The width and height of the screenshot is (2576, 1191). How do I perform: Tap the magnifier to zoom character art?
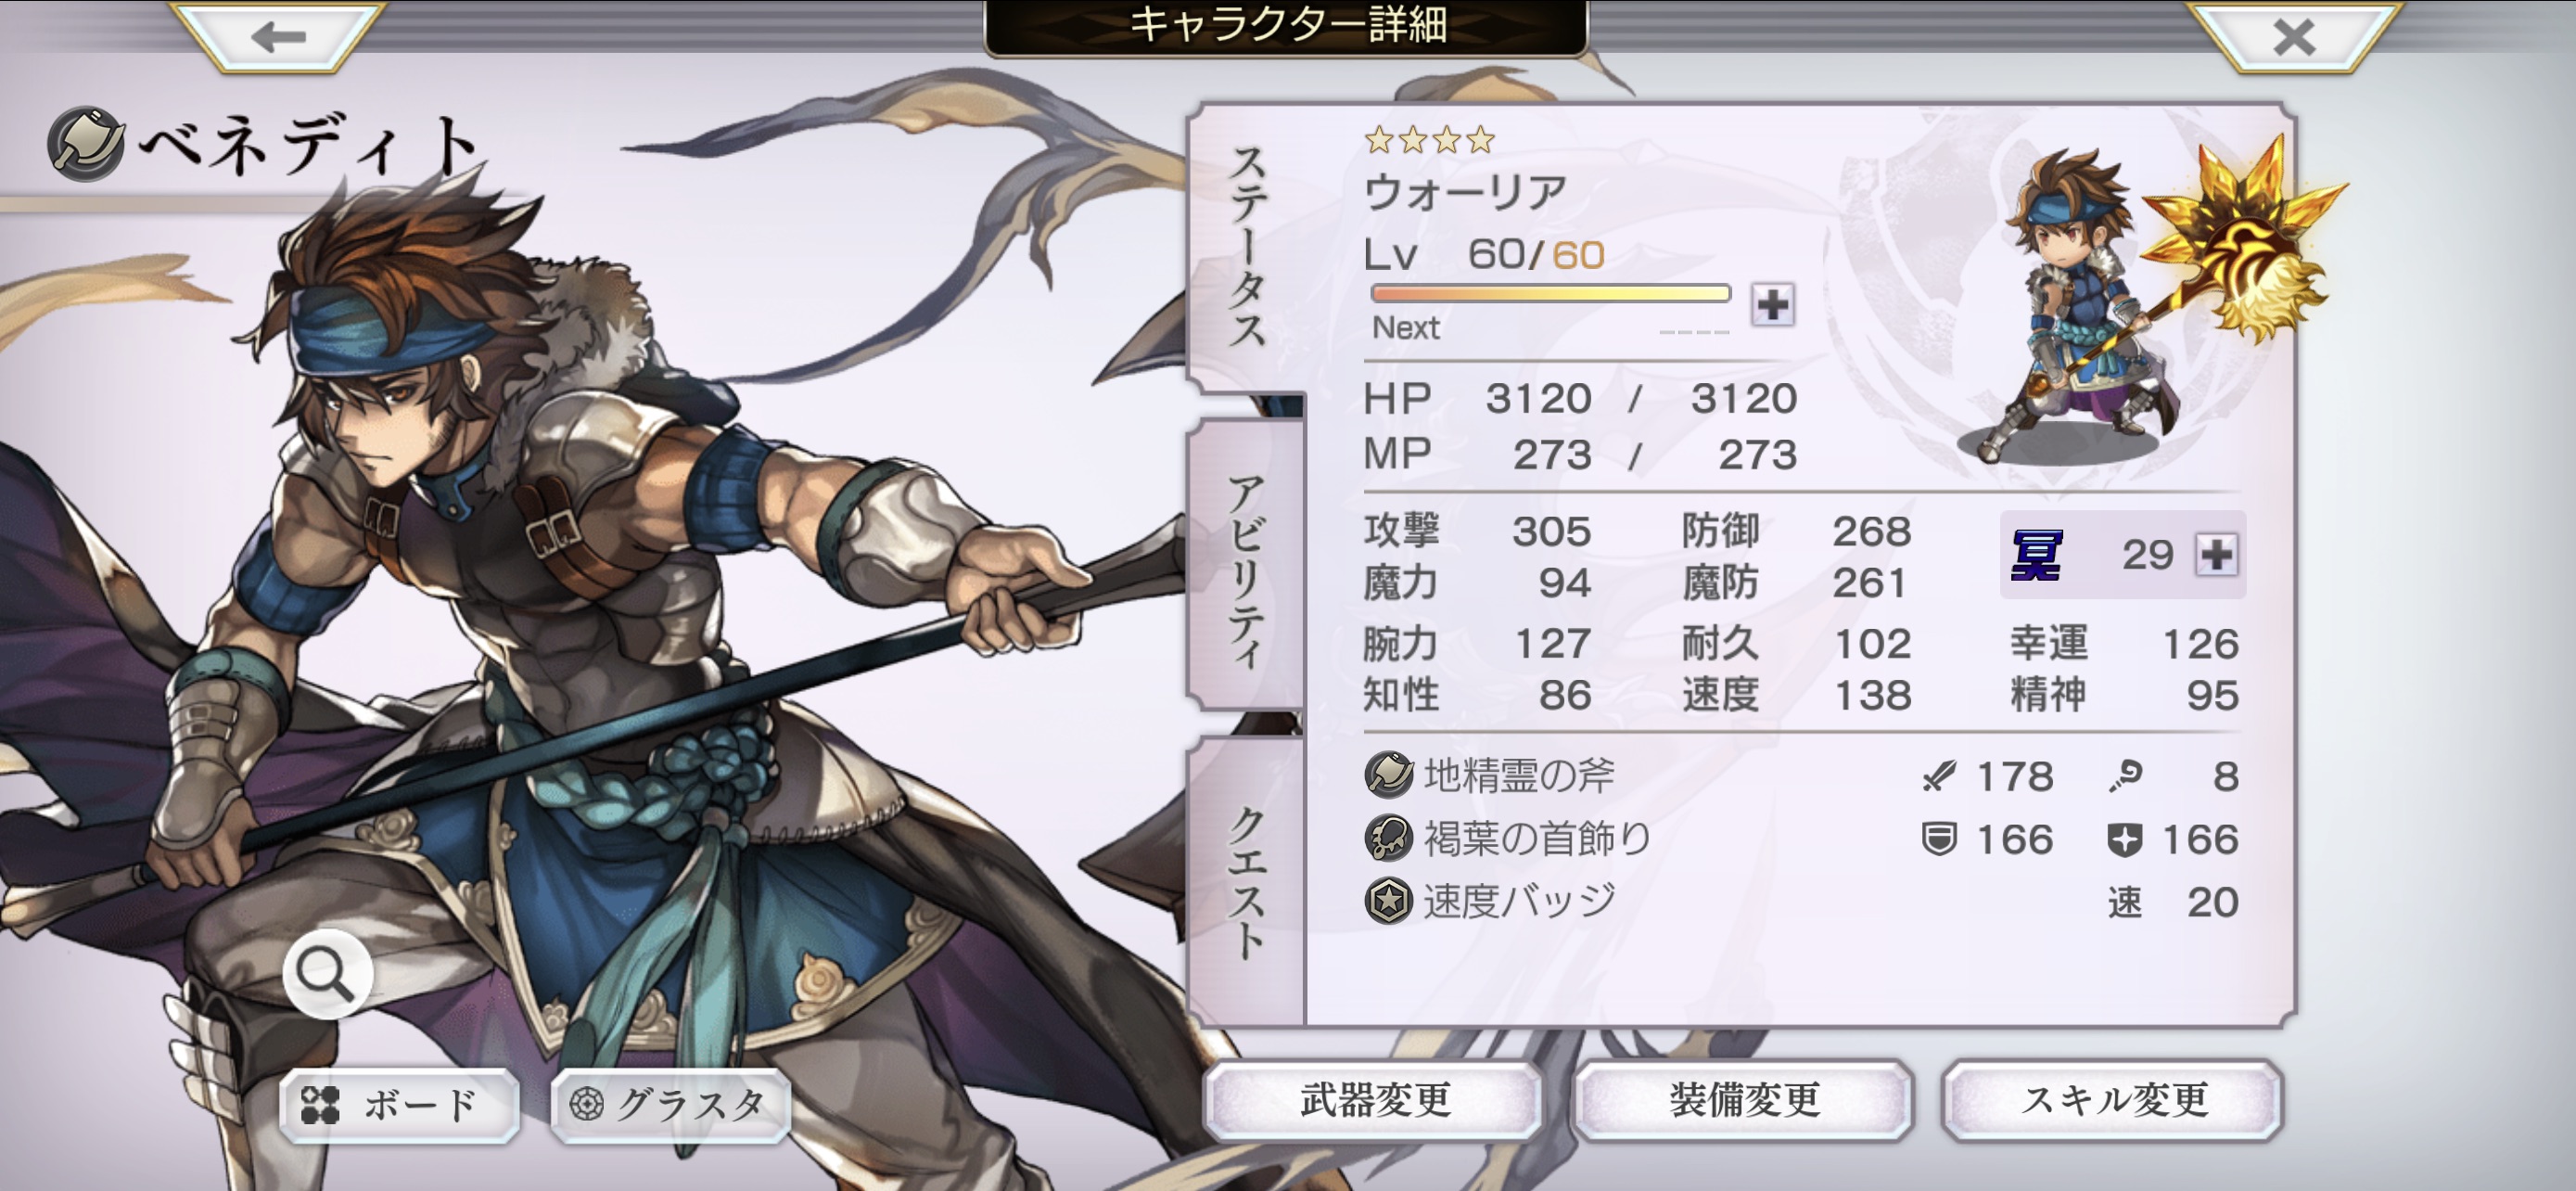tap(327, 973)
